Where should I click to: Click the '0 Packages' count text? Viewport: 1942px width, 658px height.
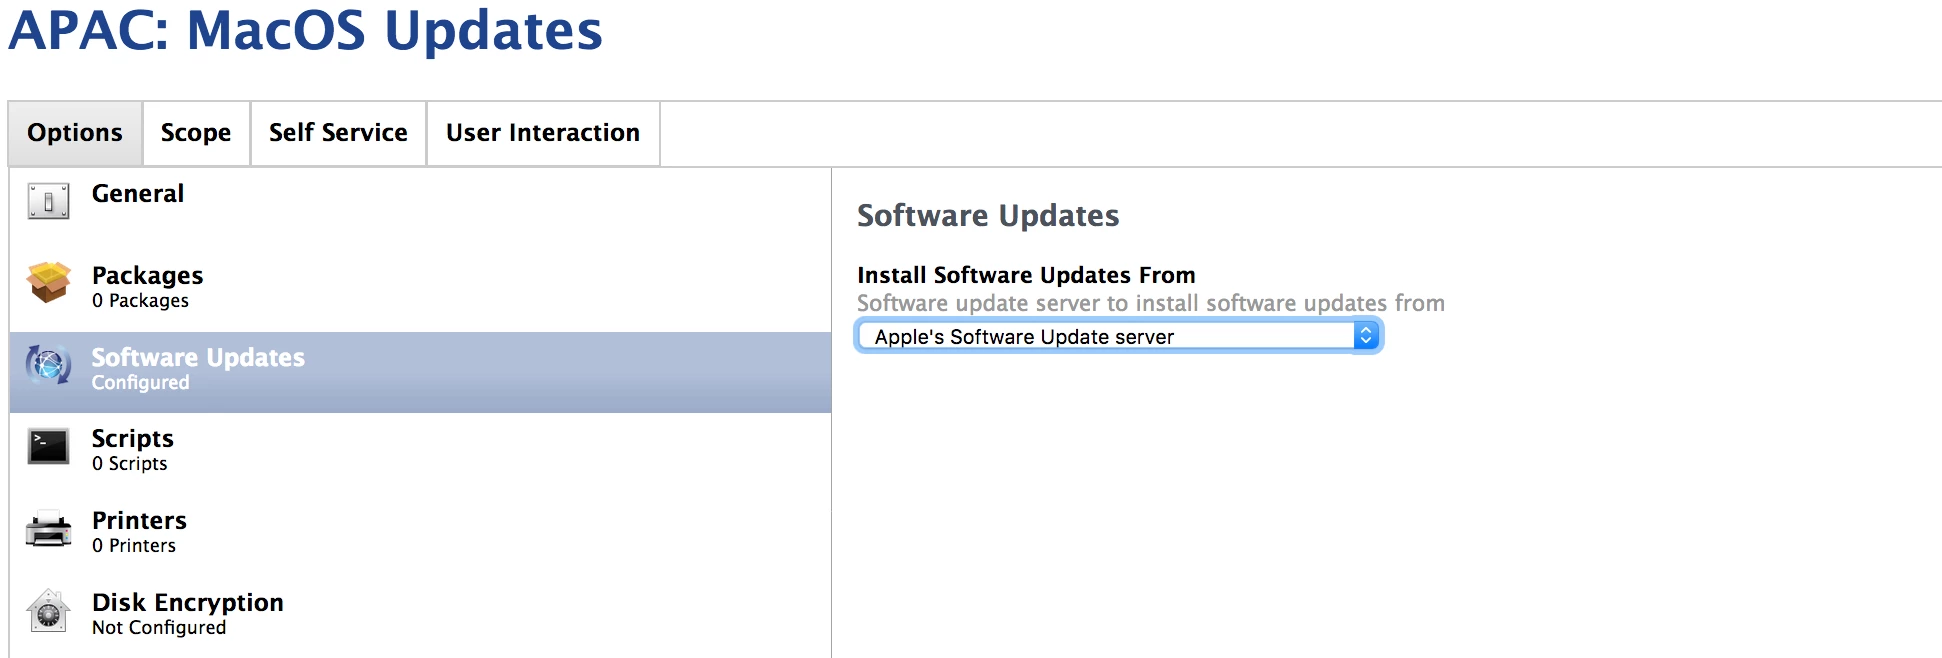click(140, 301)
